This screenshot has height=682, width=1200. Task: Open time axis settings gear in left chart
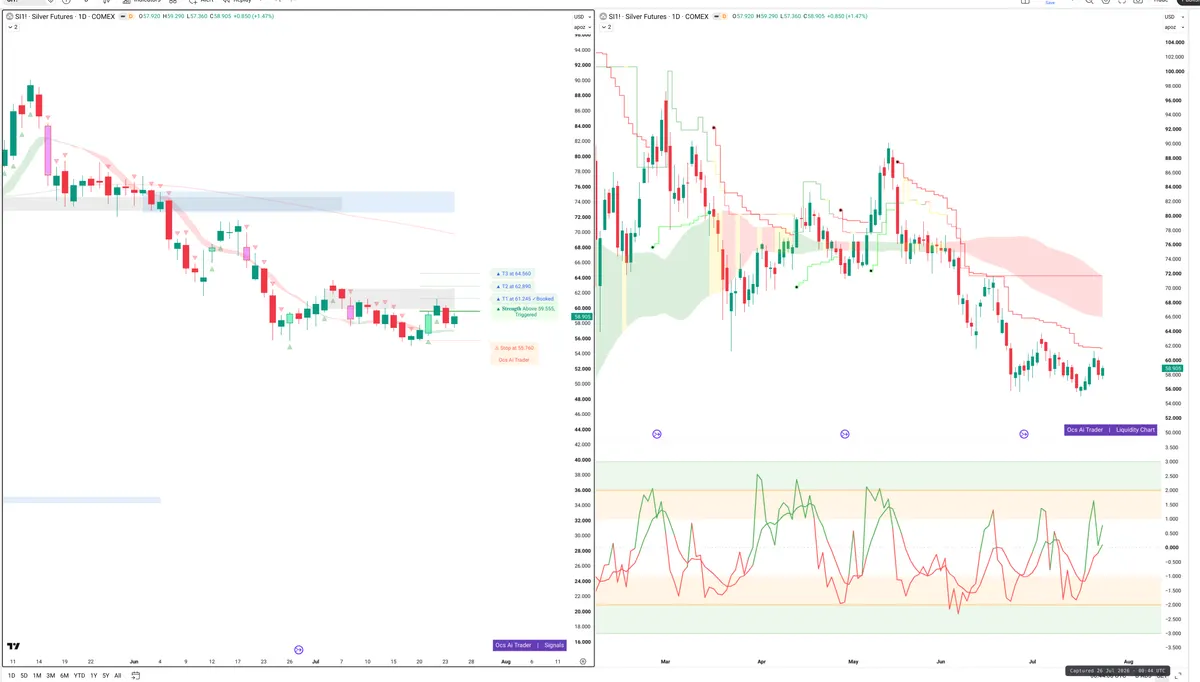tap(582, 661)
